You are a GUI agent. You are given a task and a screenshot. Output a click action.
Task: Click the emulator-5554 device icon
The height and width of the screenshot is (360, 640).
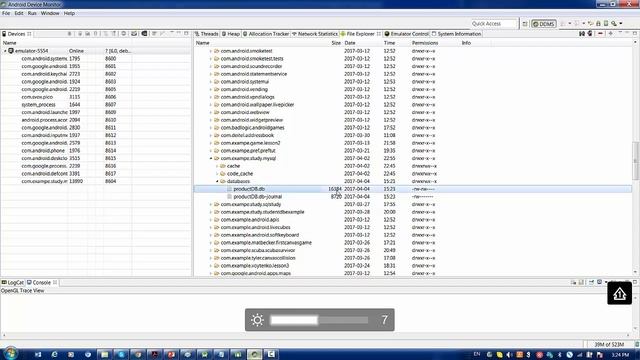point(11,51)
